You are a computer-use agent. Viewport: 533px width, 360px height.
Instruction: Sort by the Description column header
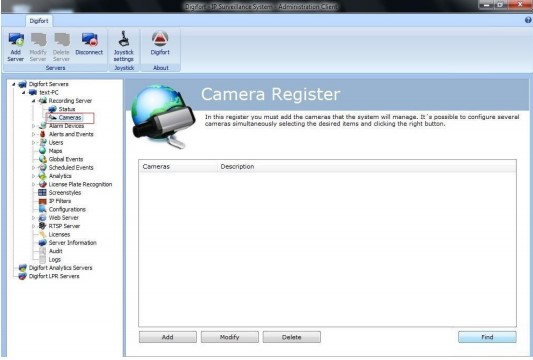point(367,167)
